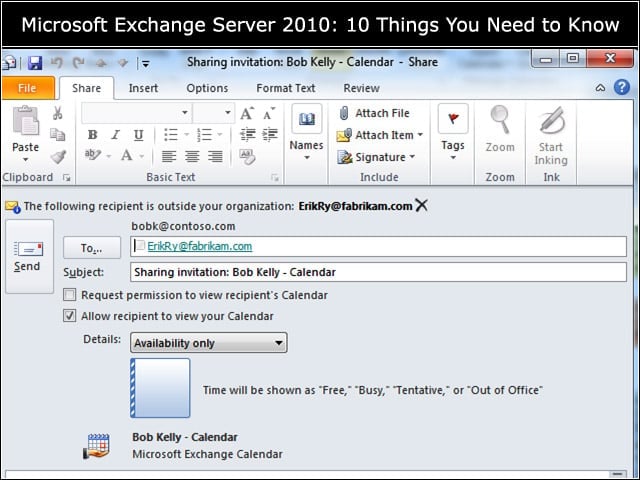Expand the Paste options arrow
The image size is (640, 480).
[x=26, y=159]
